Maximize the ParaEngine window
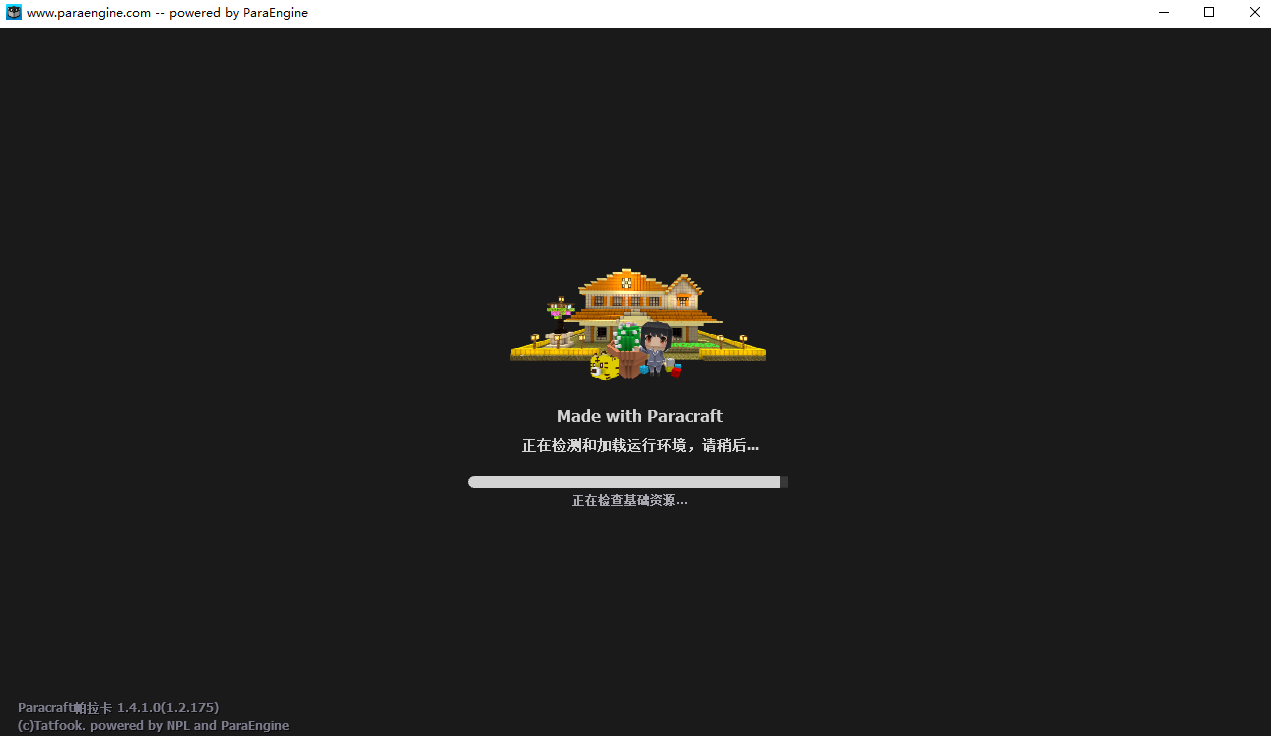Image resolution: width=1271 pixels, height=736 pixels. coord(1209,13)
